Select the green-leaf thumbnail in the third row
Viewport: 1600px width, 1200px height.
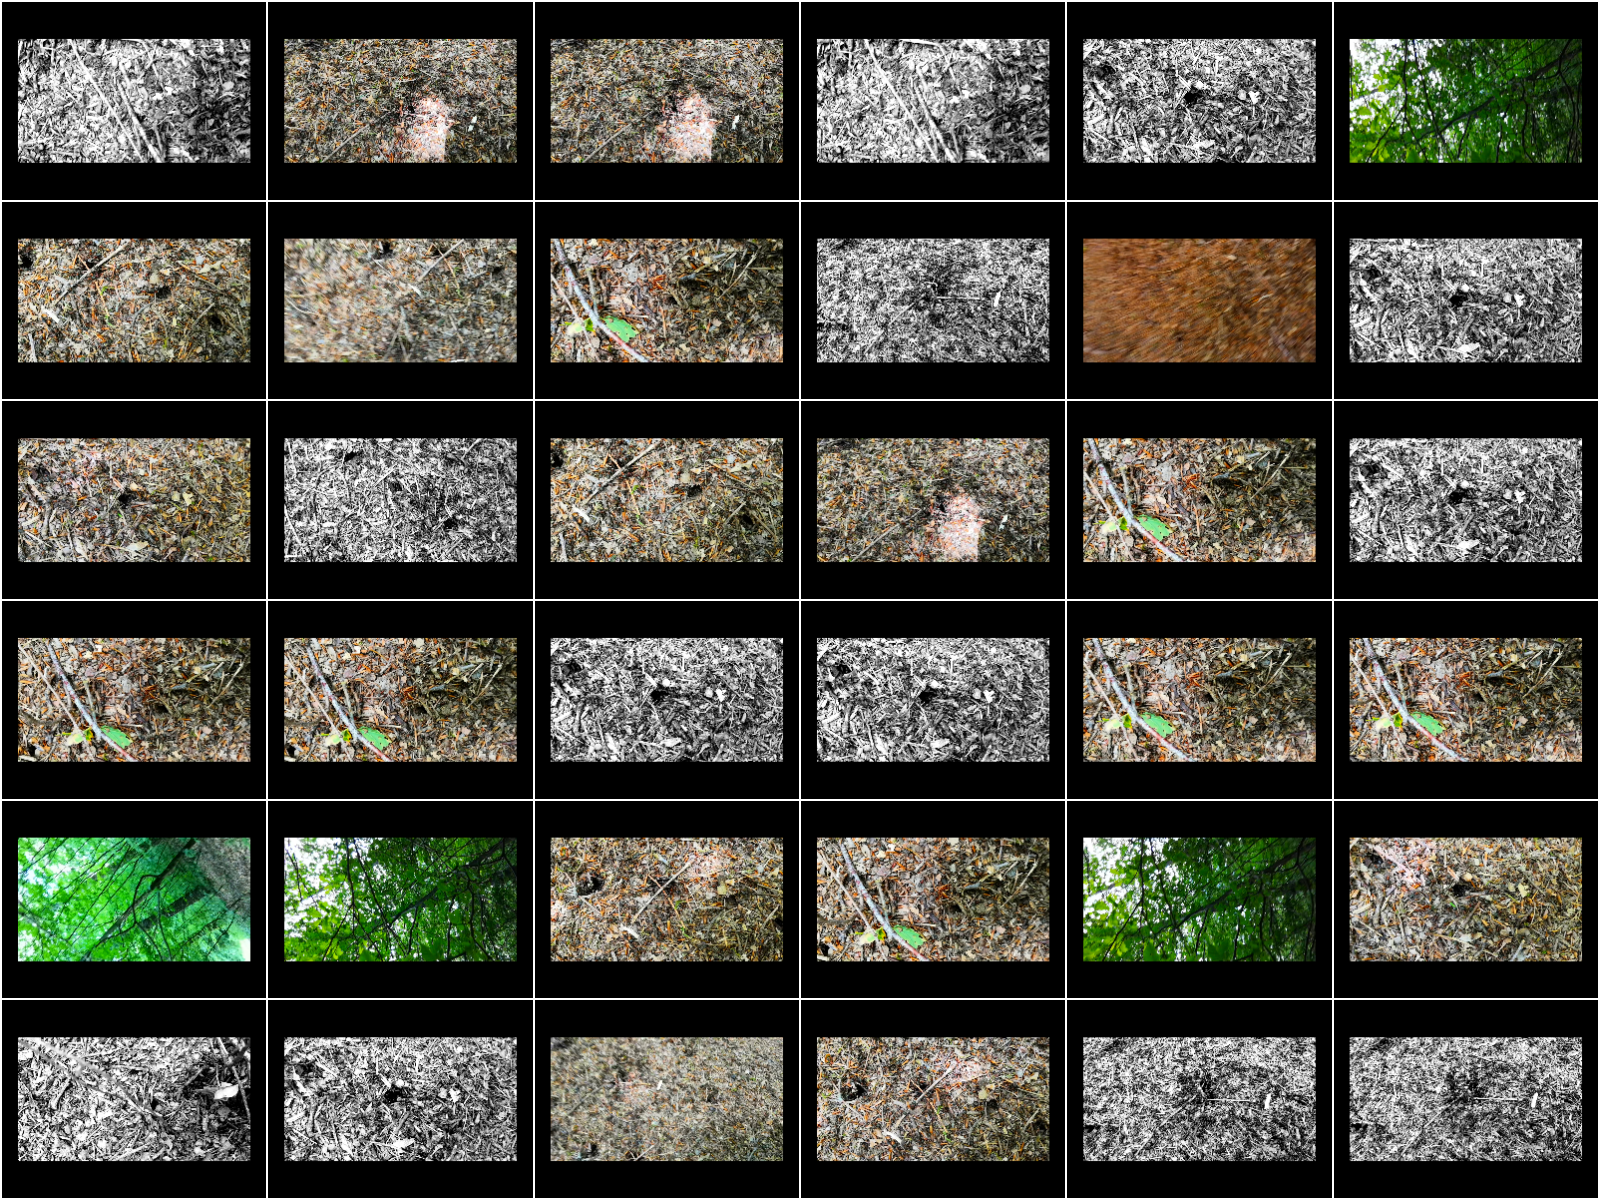pyautogui.click(x=1199, y=500)
